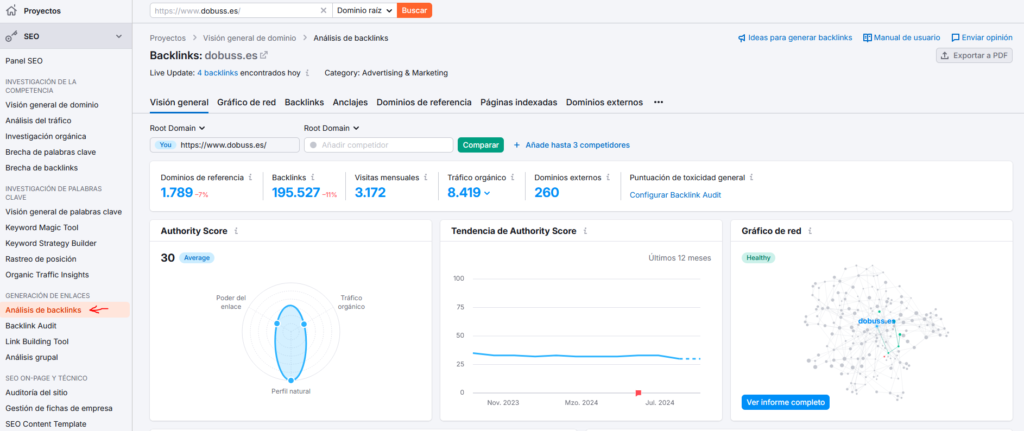Screen dimensions: 1024x431
Task: Switch to Páginas indexadas tab
Action: click(519, 103)
